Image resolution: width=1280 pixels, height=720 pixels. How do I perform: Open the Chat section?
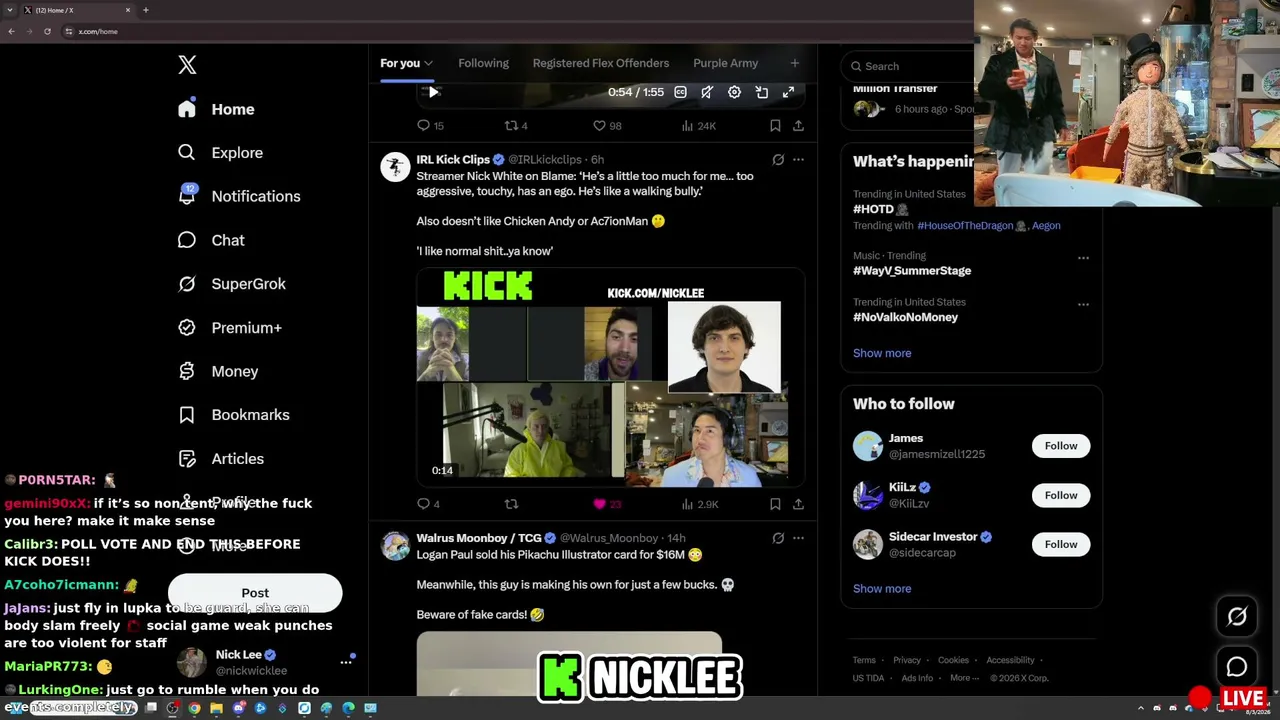[x=211, y=240]
